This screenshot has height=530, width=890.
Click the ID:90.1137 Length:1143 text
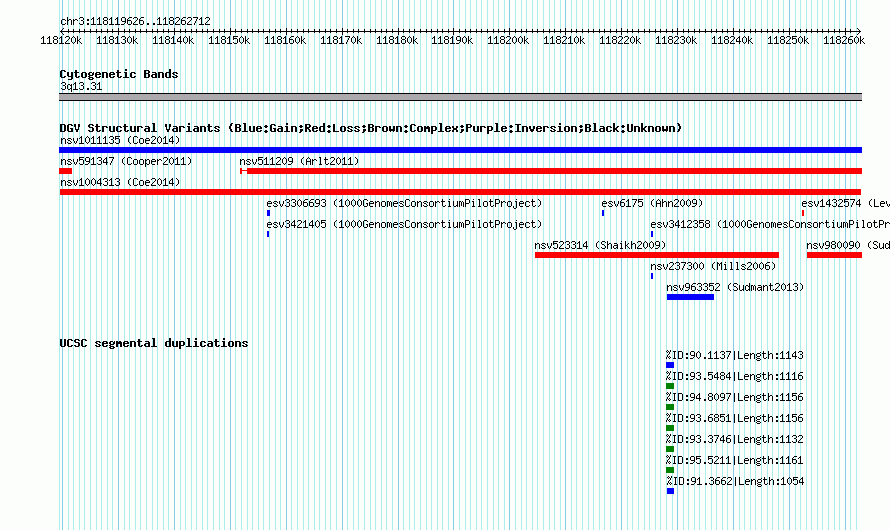tap(735, 355)
